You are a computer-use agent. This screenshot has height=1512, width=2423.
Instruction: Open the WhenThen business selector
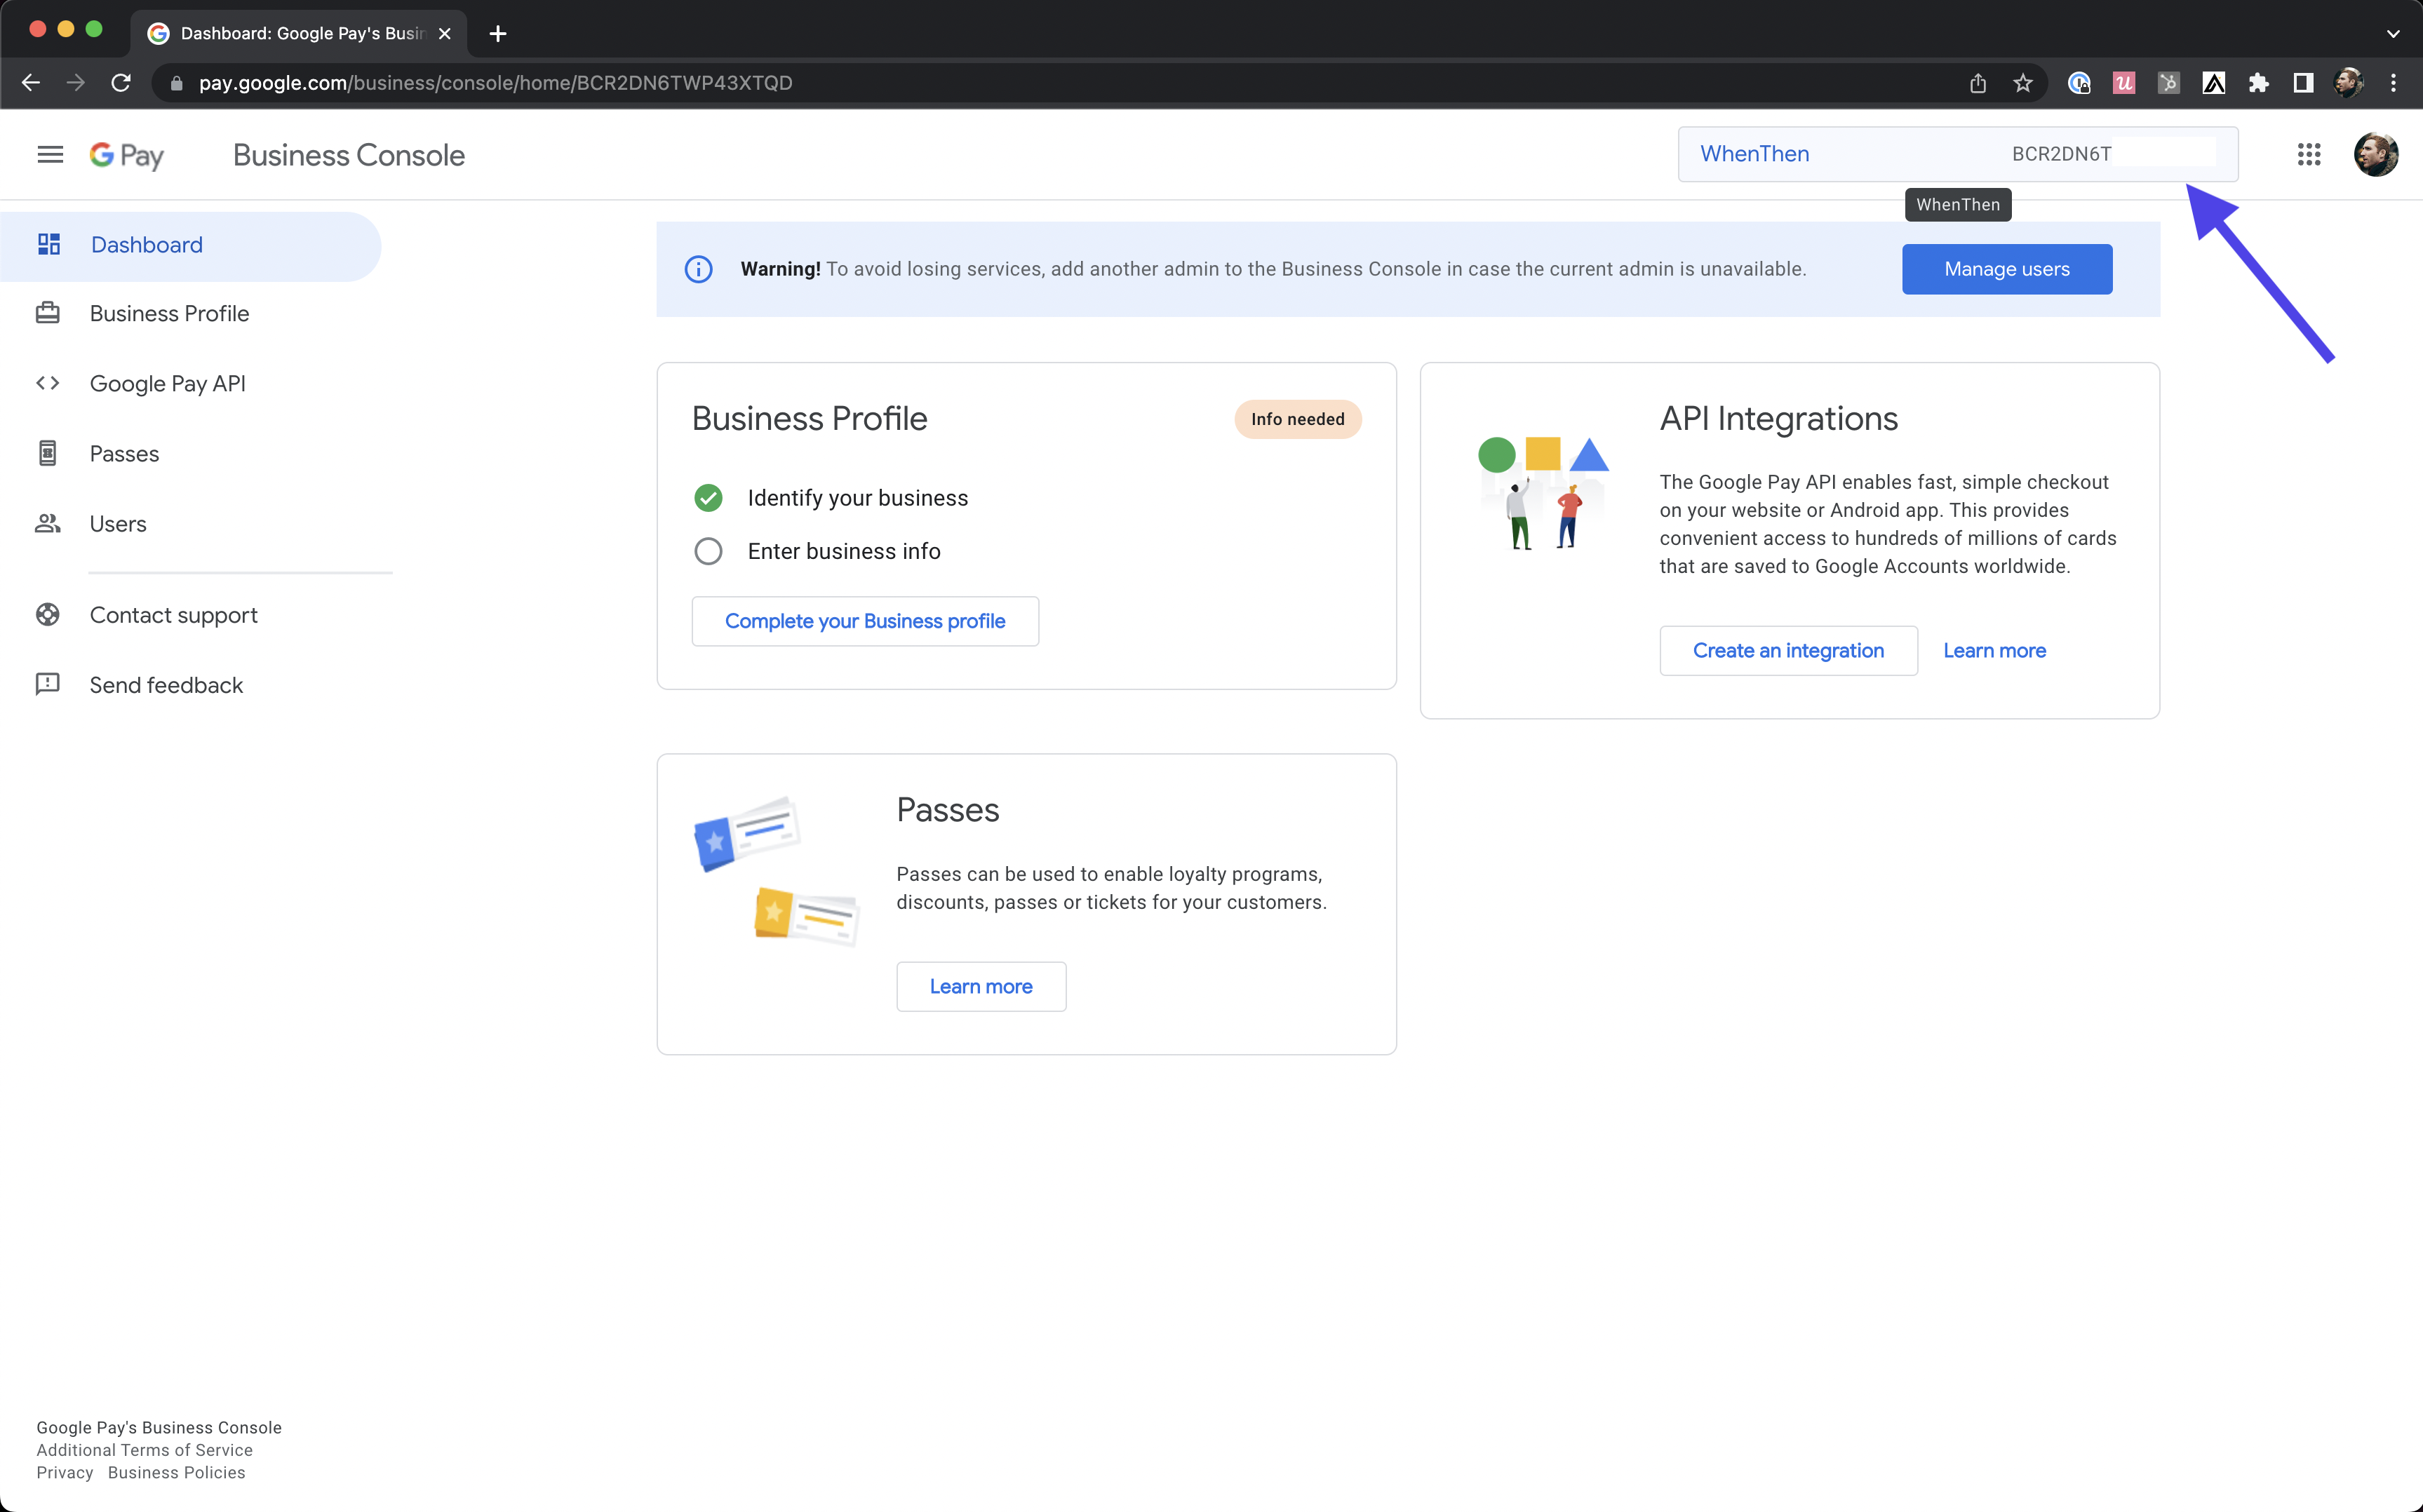[x=1755, y=154]
